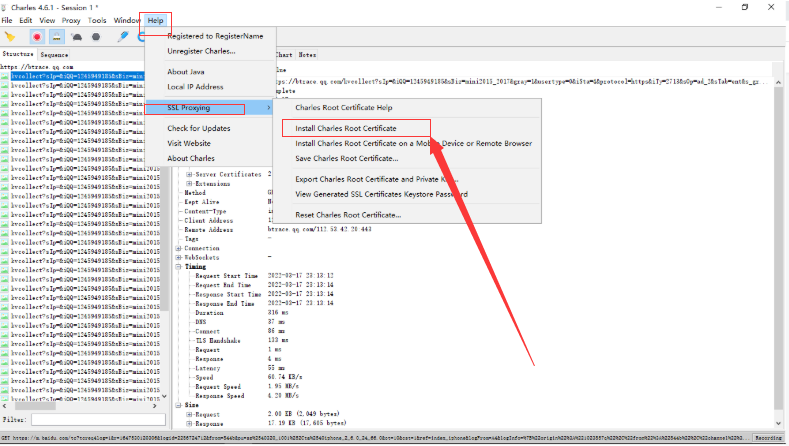Select Export Charles Root Certificate and Private Key
789x446 pixels.
[376, 179]
